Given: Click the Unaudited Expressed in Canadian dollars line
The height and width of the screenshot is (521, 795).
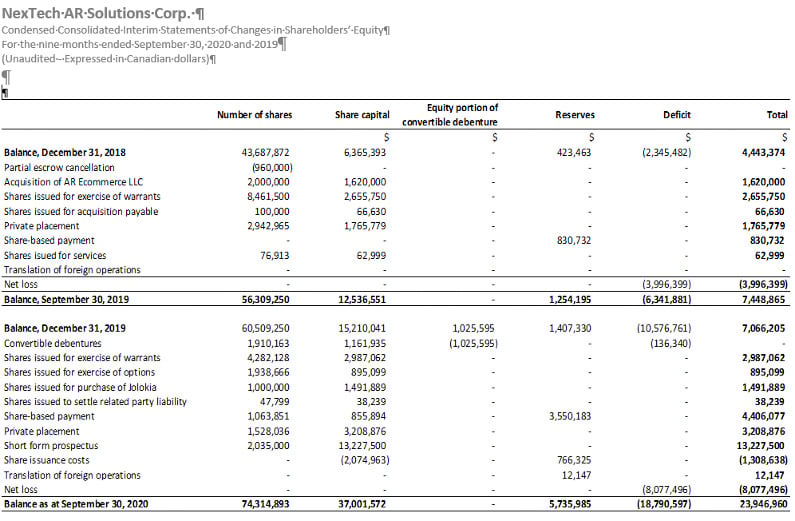Looking at the screenshot, I should [x=109, y=58].
